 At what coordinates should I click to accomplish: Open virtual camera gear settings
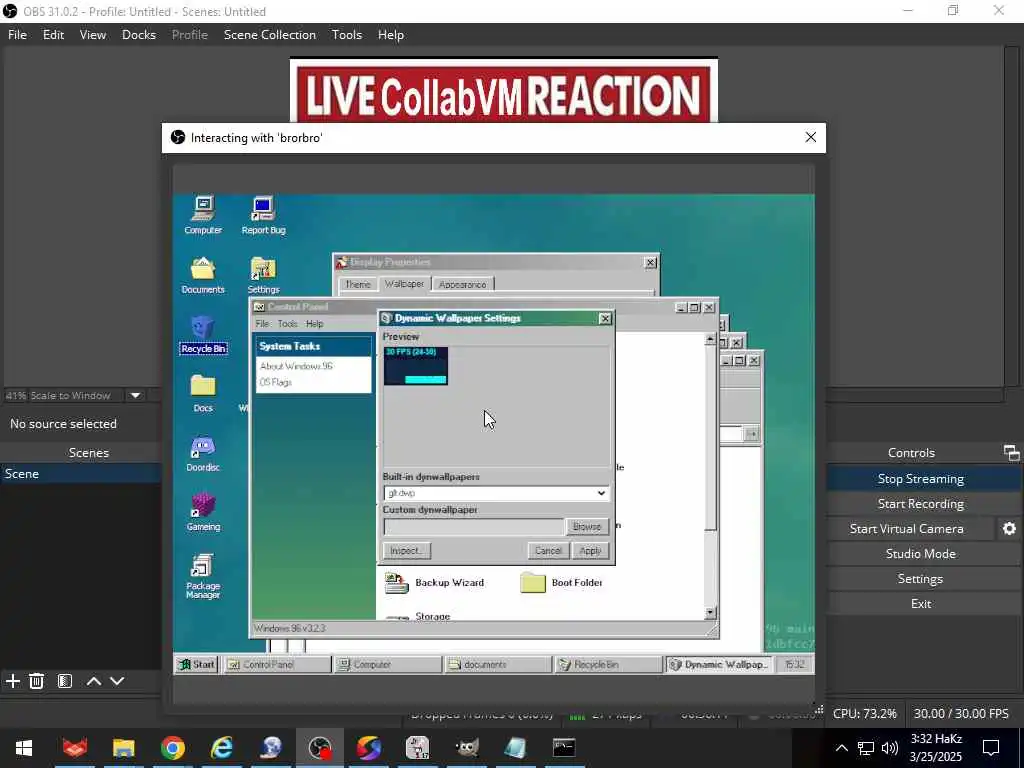click(1009, 529)
